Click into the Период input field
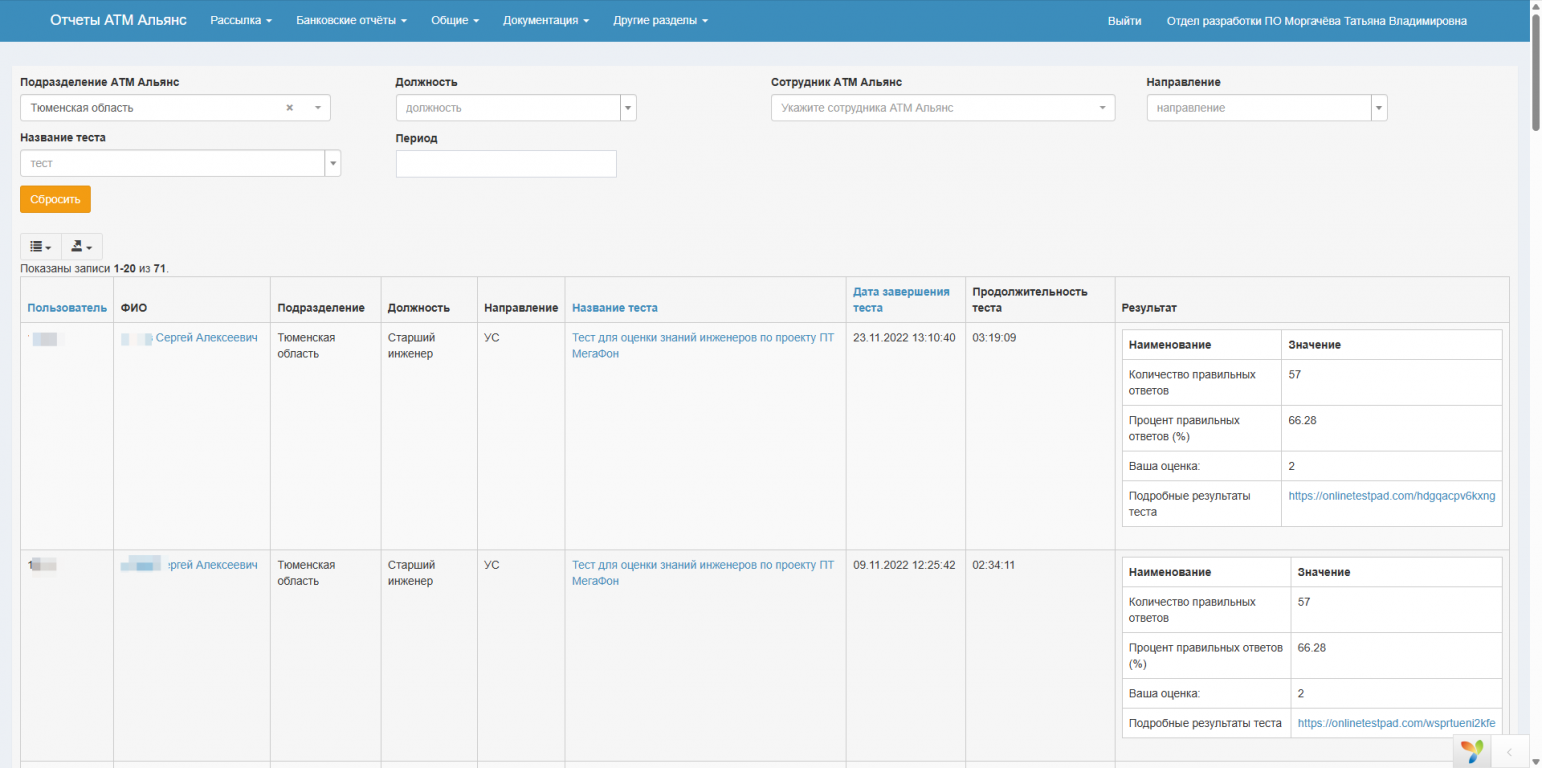Viewport: 1542px width, 768px height. click(x=506, y=164)
